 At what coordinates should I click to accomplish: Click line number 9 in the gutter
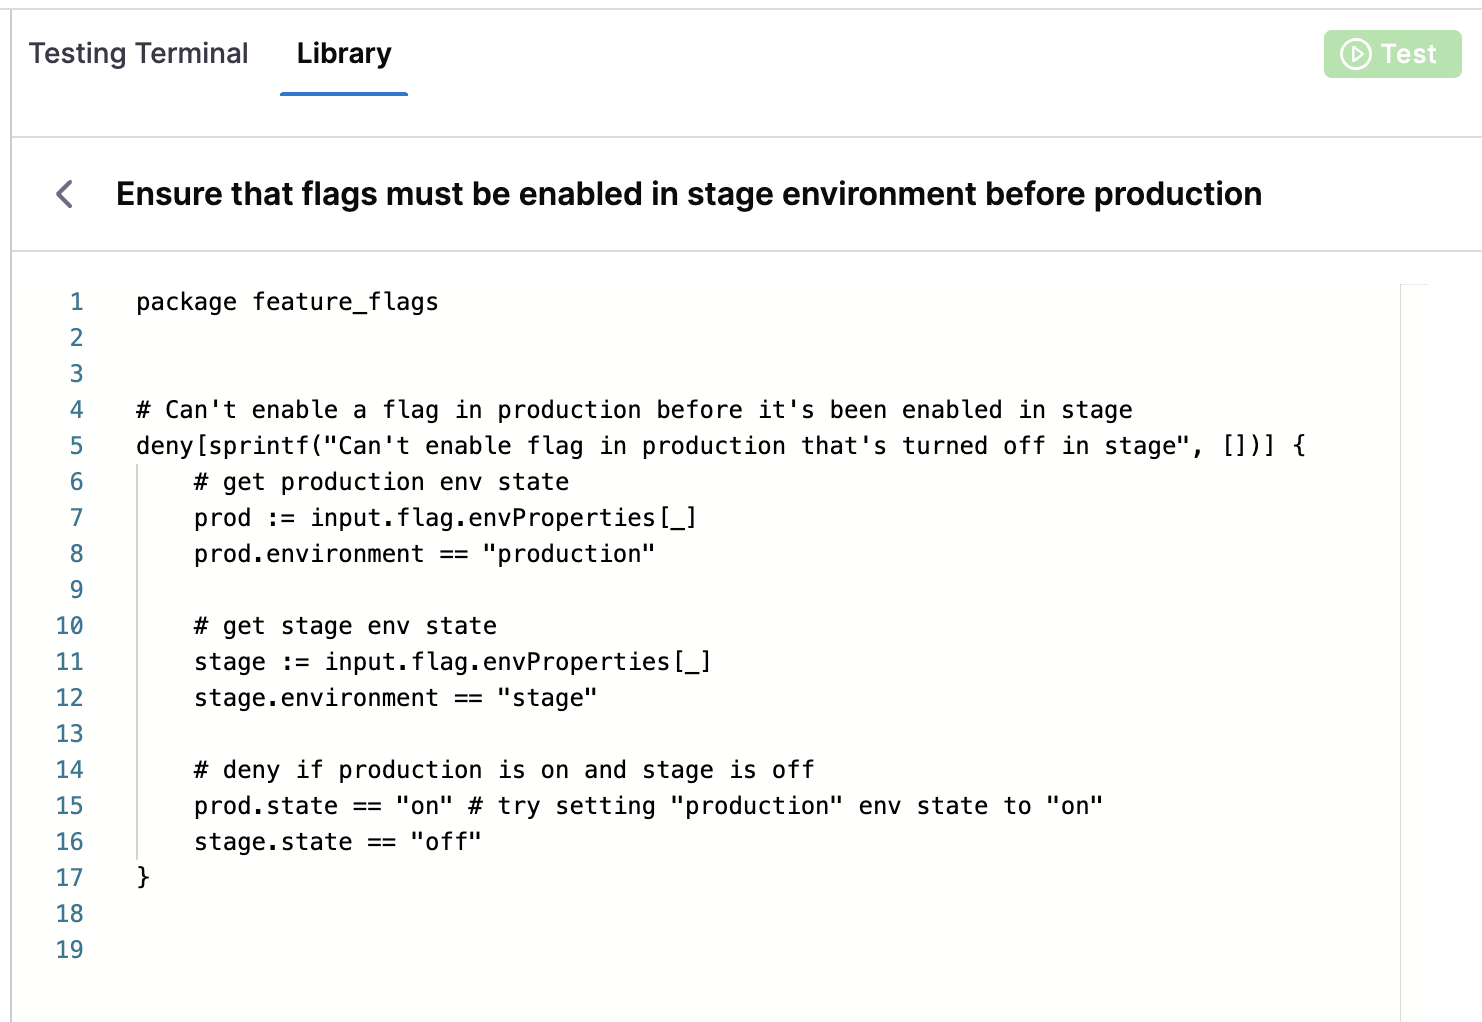click(x=75, y=589)
